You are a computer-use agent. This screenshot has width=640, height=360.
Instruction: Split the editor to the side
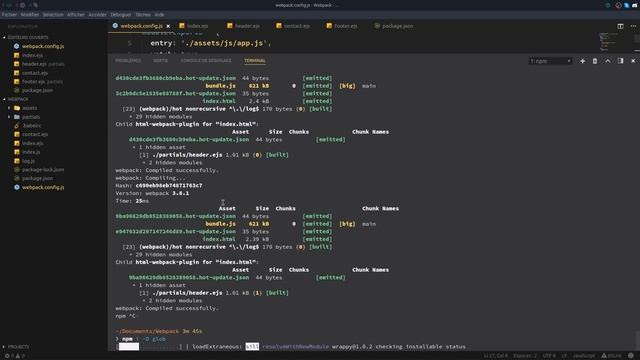(x=620, y=26)
